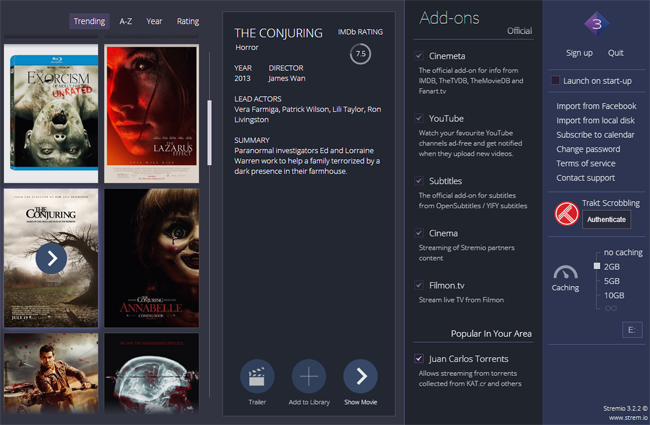
Task: Click director name James Wan
Action: 286,78
